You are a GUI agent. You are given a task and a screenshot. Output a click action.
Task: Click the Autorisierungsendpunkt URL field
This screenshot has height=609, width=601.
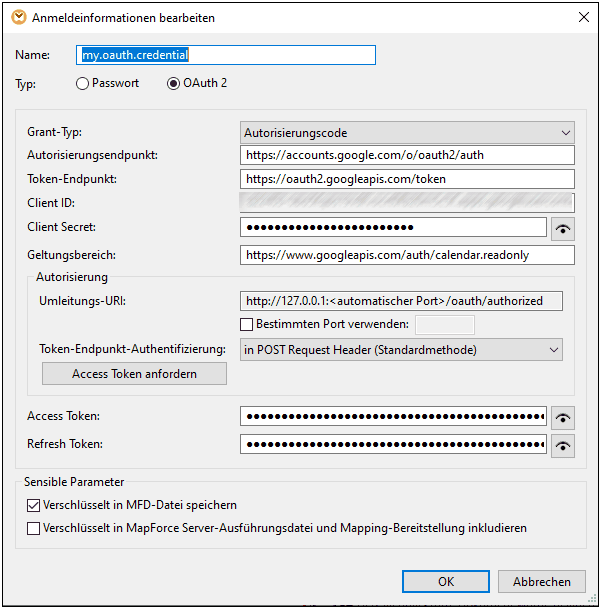coord(408,155)
